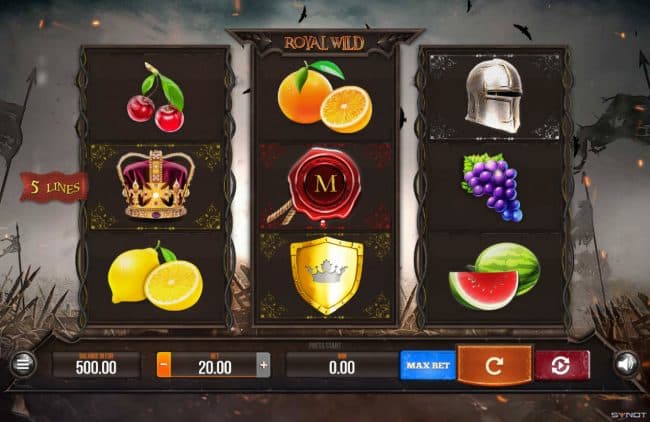Click the MAX BET button

click(x=428, y=365)
